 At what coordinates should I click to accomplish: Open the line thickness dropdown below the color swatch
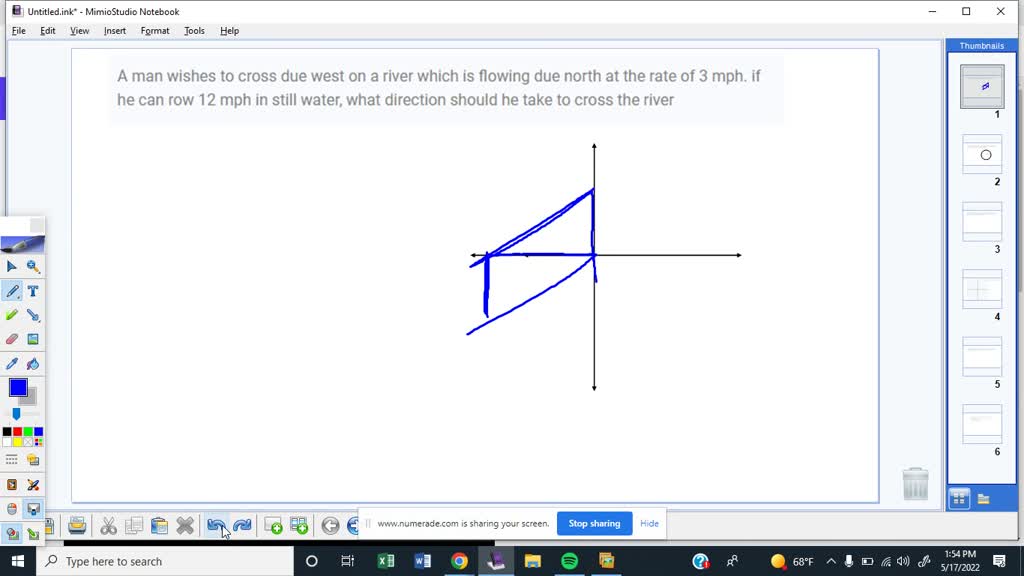(x=17, y=413)
